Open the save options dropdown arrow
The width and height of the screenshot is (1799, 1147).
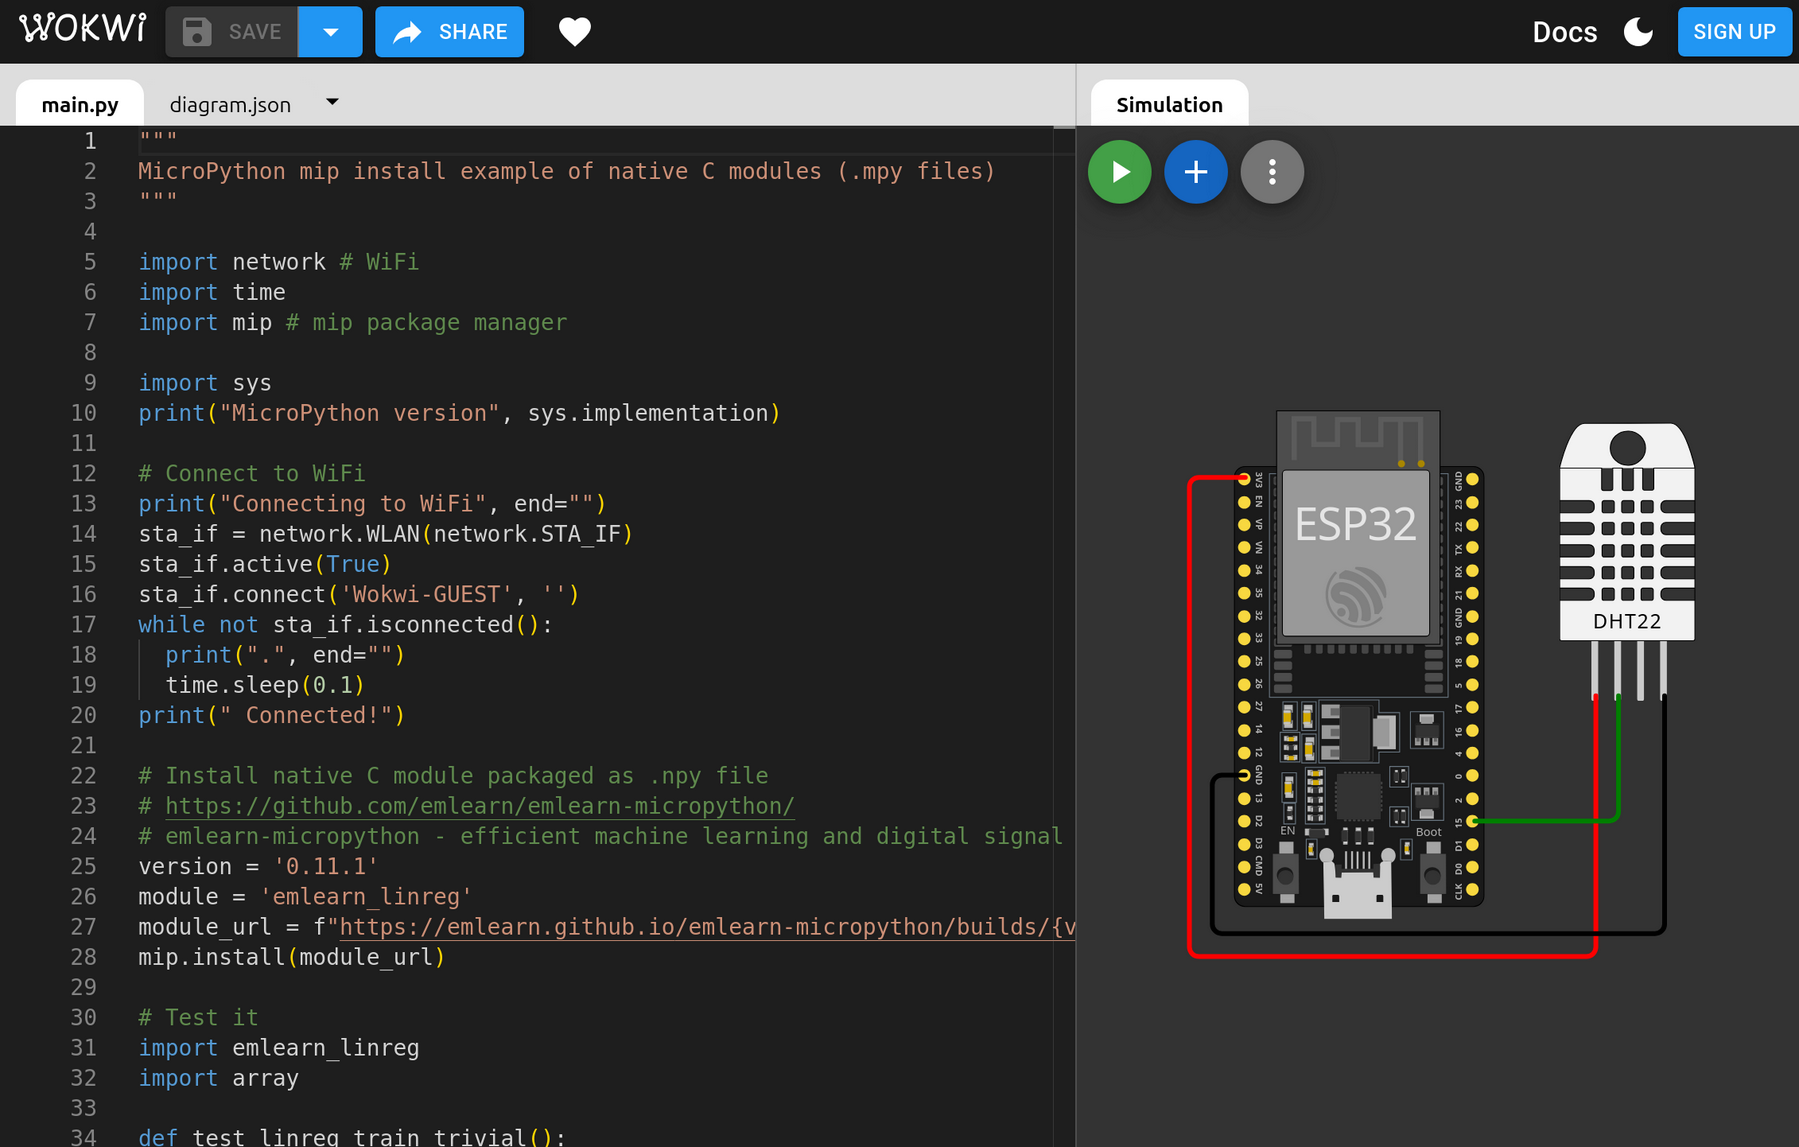(x=330, y=32)
